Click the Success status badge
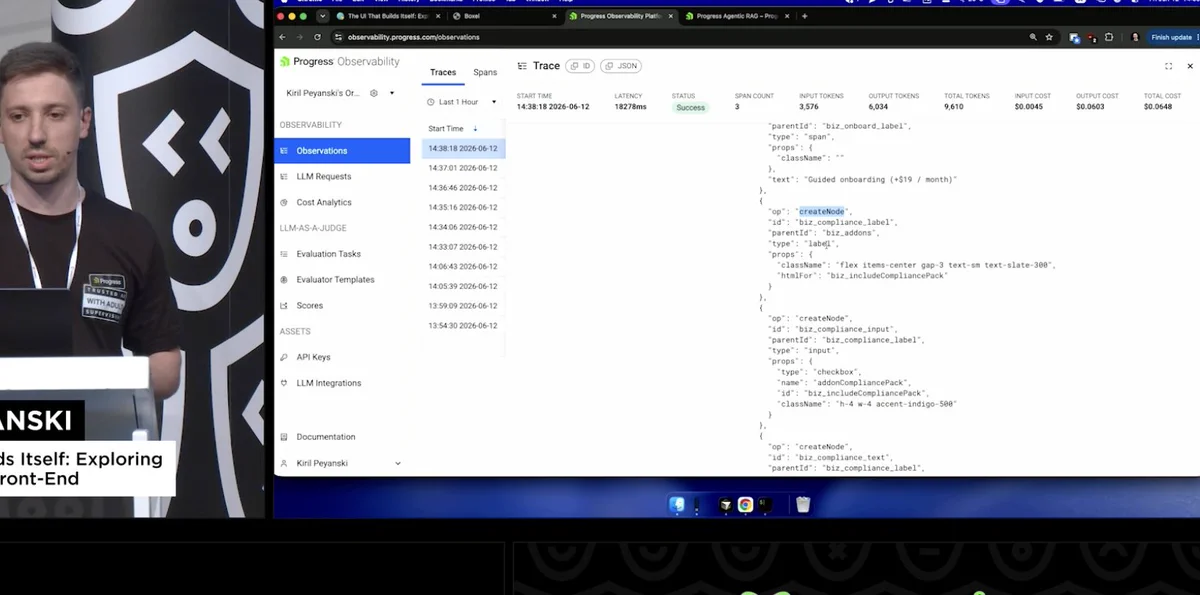The image size is (1200, 595). coord(690,107)
